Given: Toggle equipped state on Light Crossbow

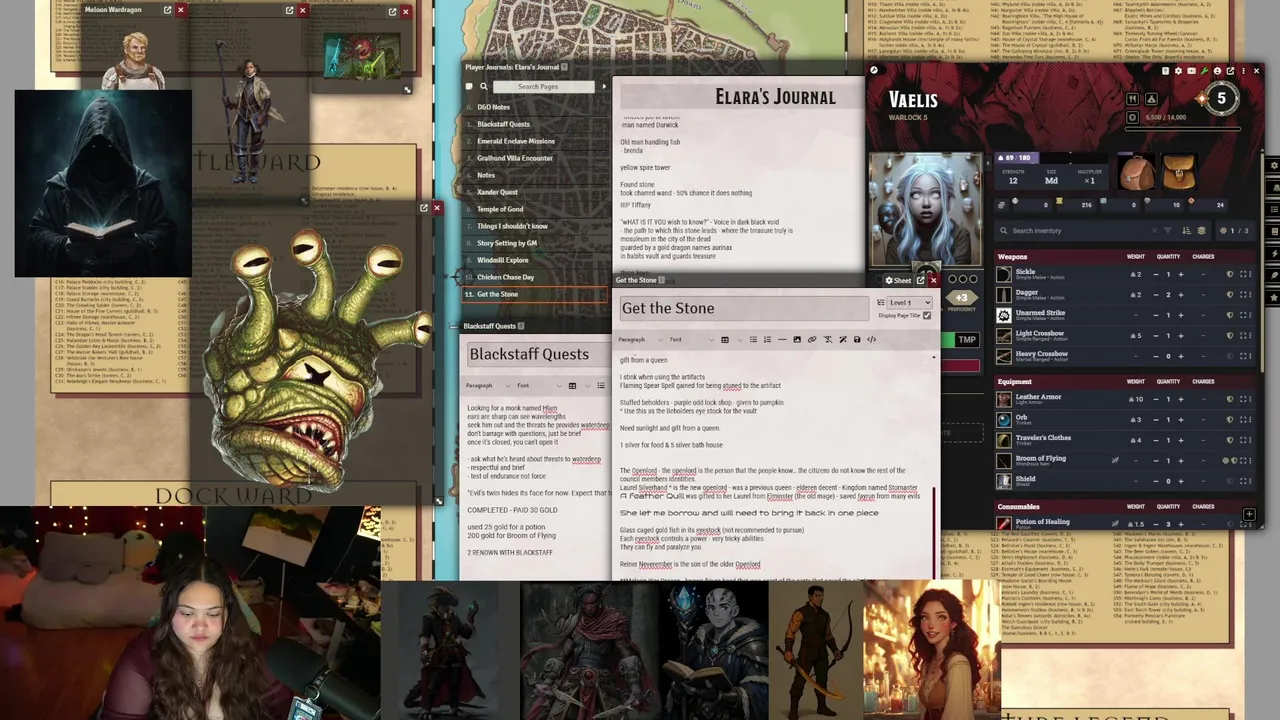Looking at the screenshot, I should tap(1230, 335).
